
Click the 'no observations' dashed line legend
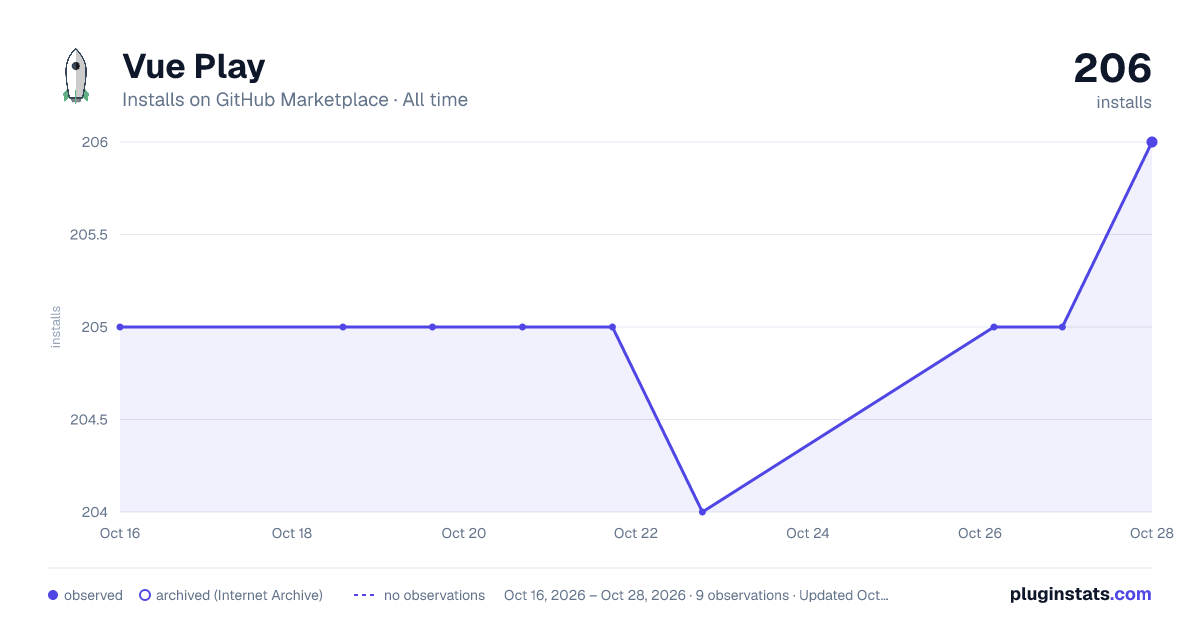364,595
